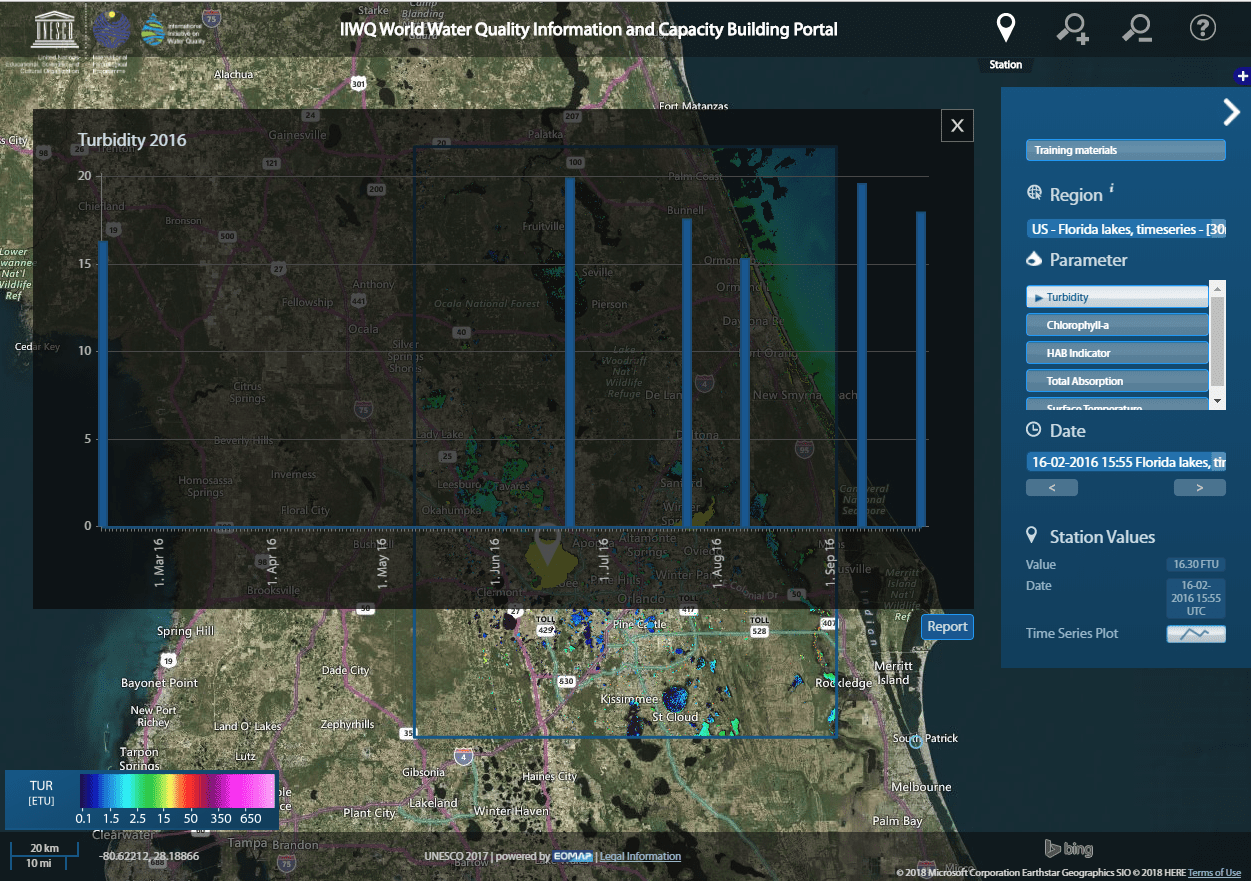Open the Region dropdown selector
This screenshot has width=1252, height=881.
click(1125, 229)
